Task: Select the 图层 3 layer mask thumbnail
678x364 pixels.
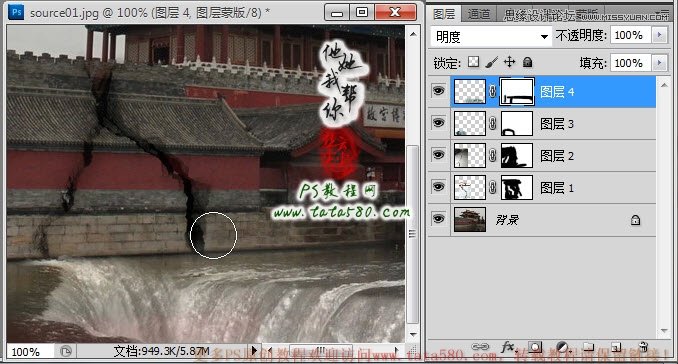Action: (517, 124)
